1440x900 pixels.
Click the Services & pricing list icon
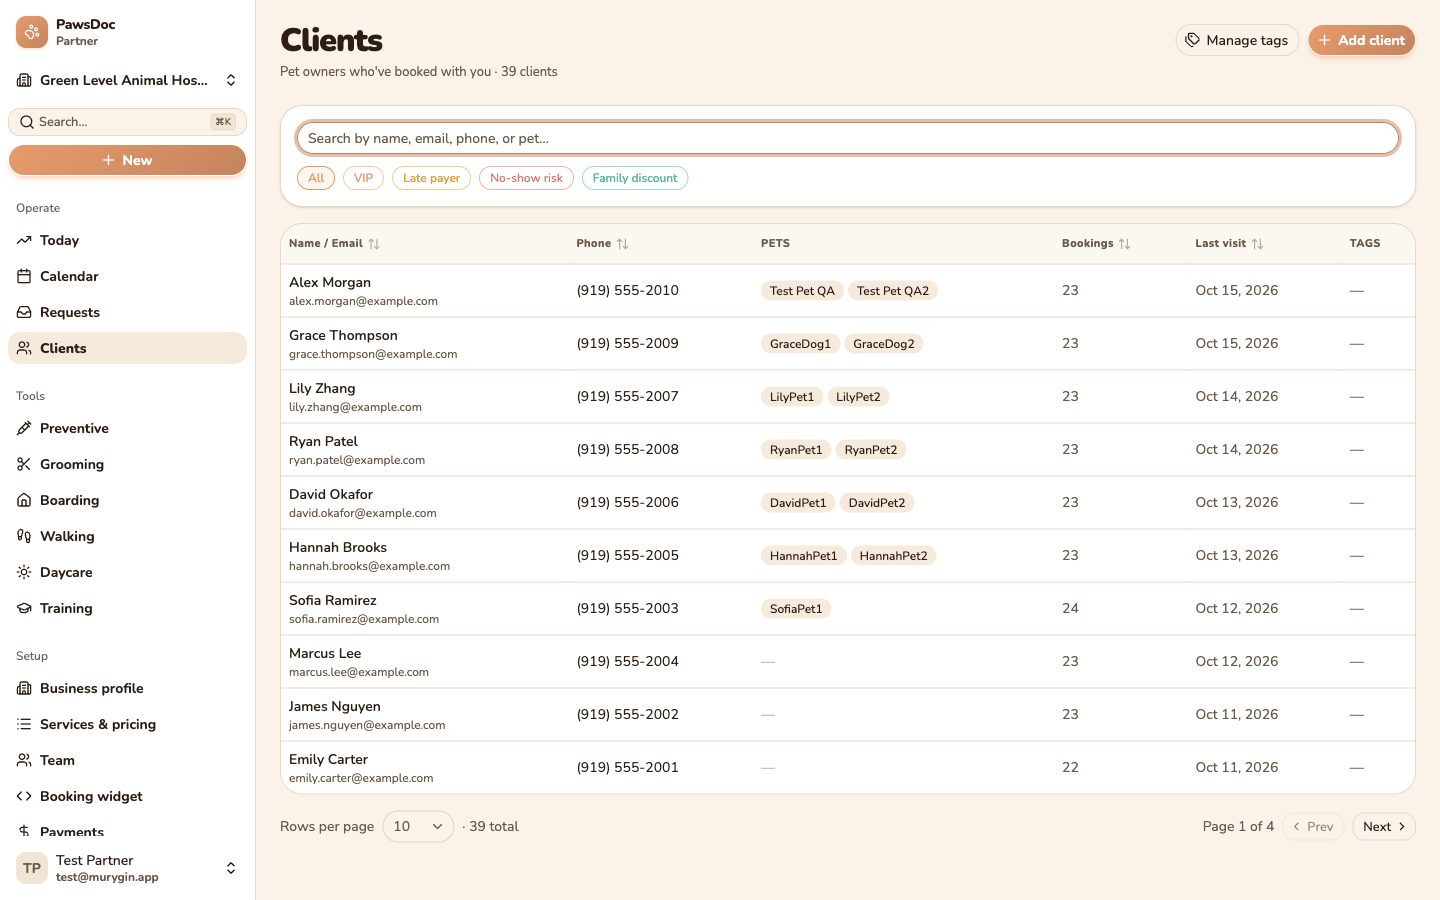(x=24, y=724)
